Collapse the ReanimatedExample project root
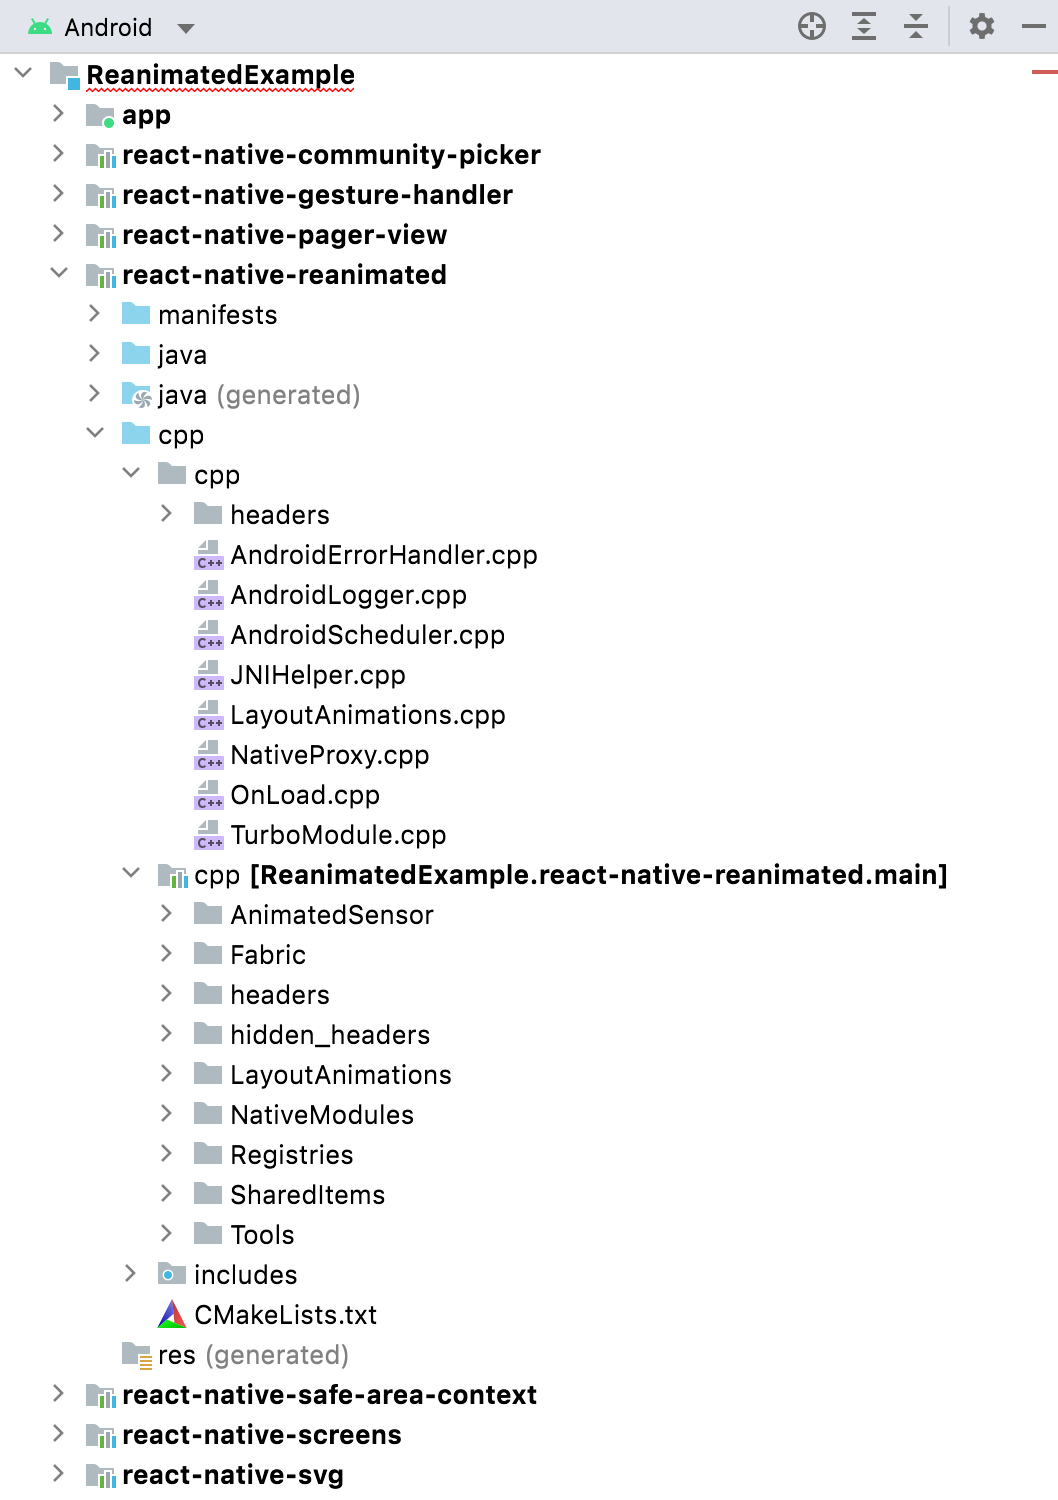1058x1500 pixels. pos(22,74)
